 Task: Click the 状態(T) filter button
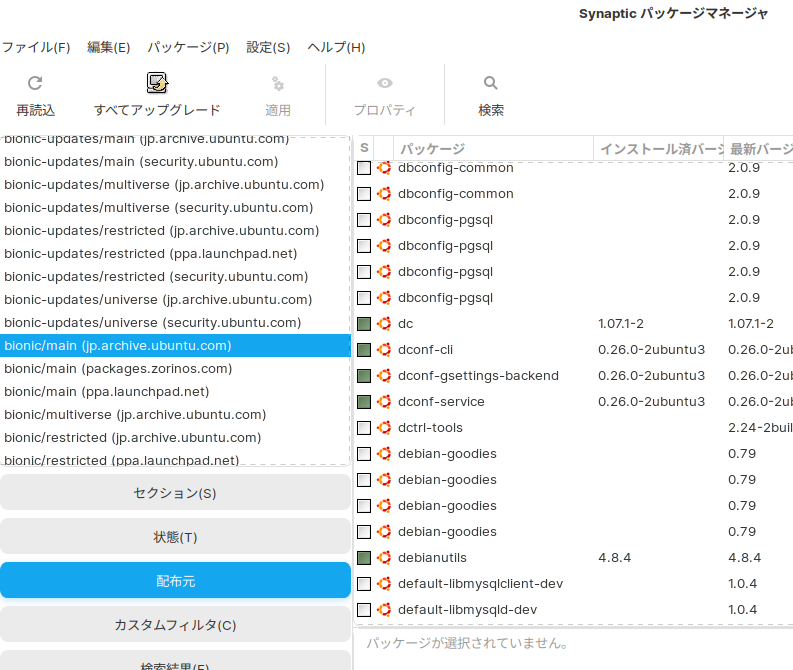click(x=175, y=537)
